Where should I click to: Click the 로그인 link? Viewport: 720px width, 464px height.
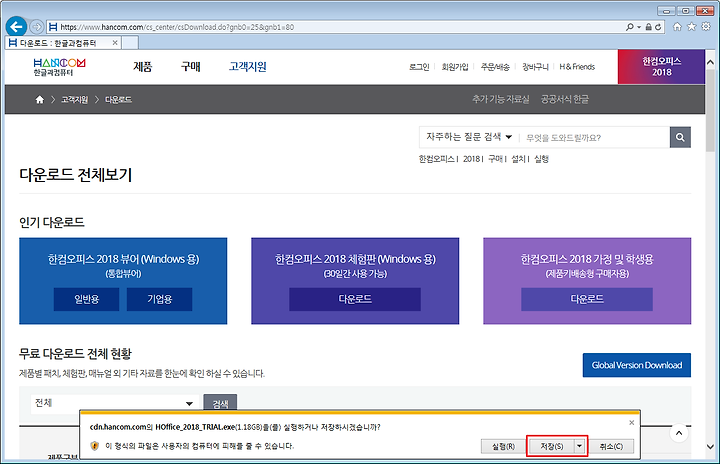click(419, 67)
